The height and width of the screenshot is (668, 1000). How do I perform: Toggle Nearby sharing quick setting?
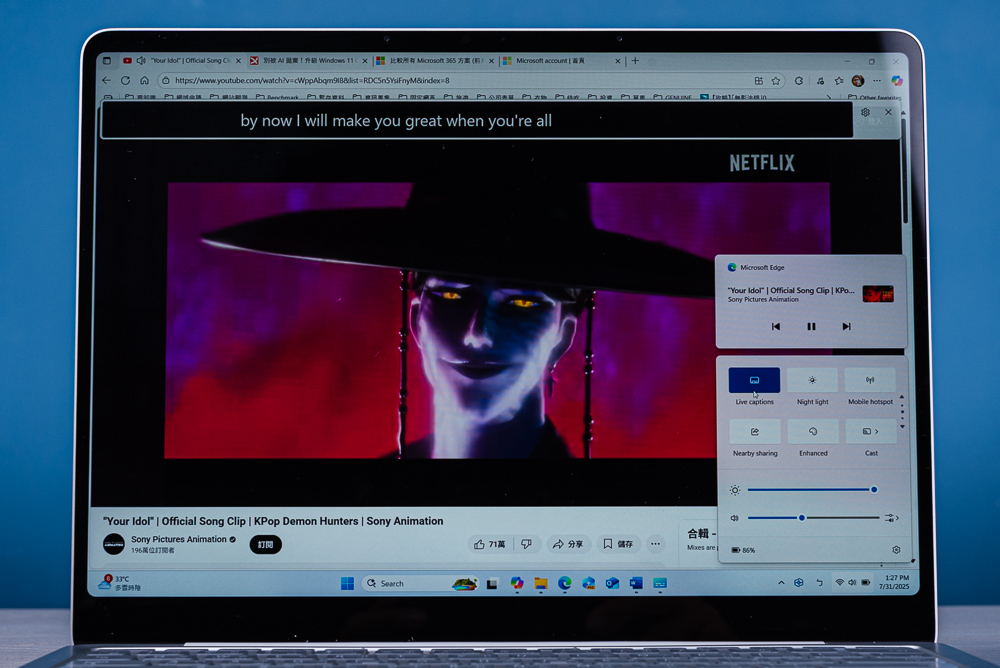pyautogui.click(x=755, y=432)
